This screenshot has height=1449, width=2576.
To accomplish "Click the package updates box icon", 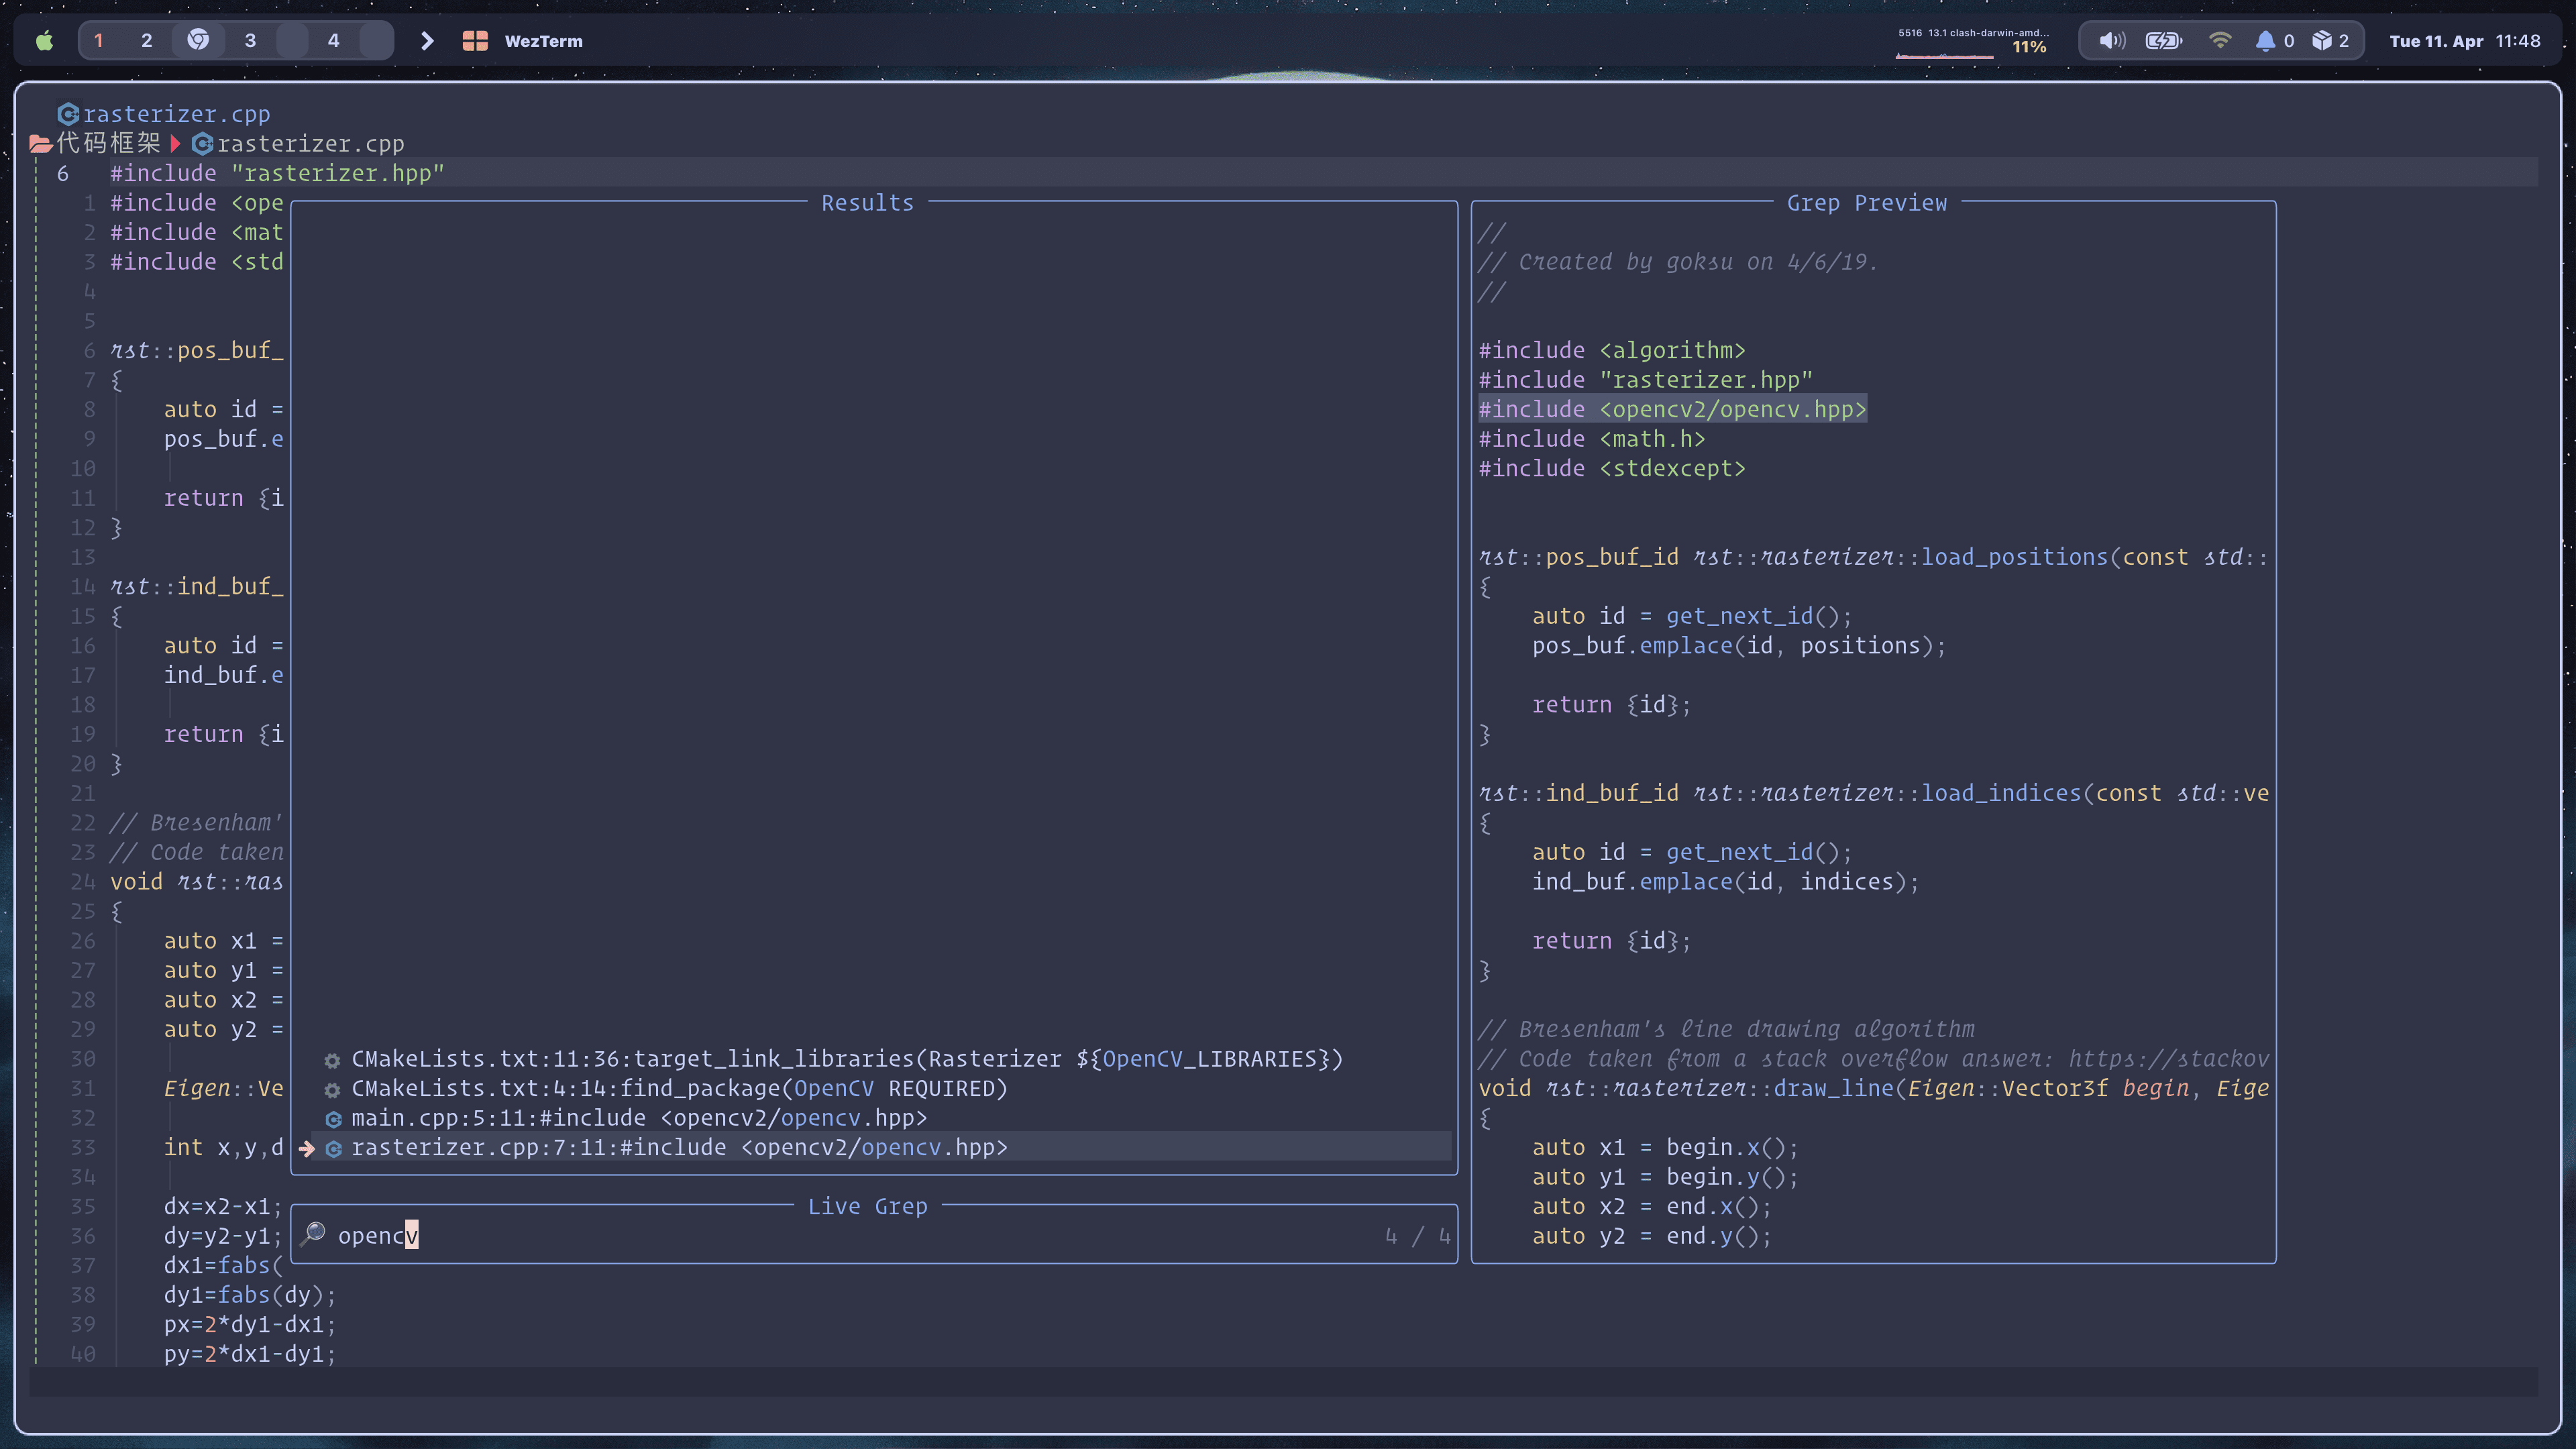I will point(2322,41).
